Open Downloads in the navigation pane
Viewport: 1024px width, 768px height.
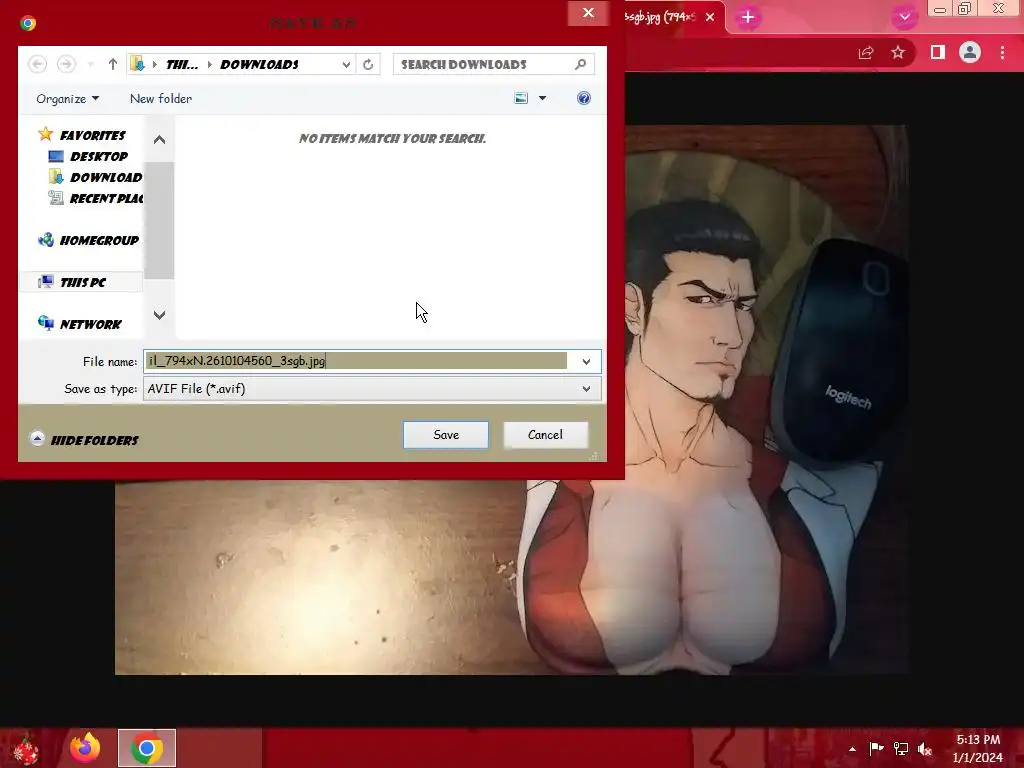[x=95, y=177]
